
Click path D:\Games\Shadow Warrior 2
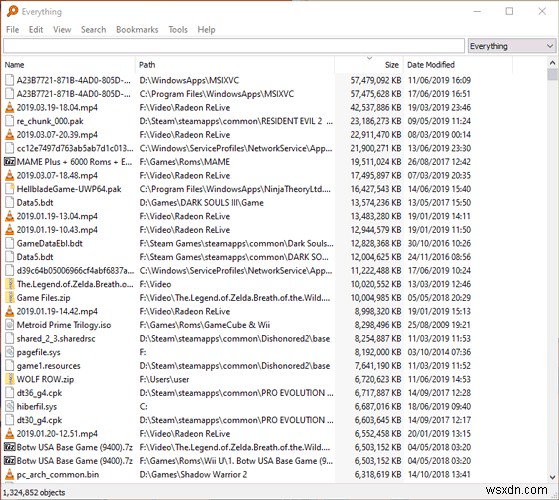(193, 474)
